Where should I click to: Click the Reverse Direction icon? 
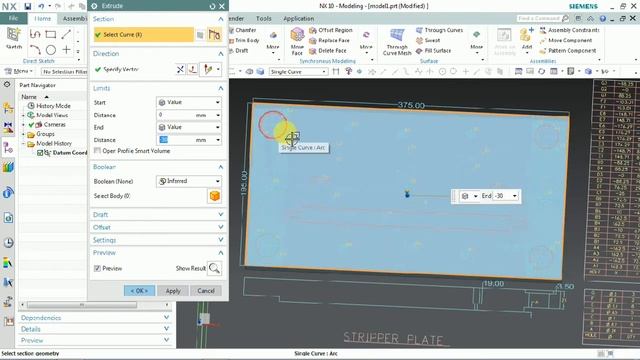180,69
